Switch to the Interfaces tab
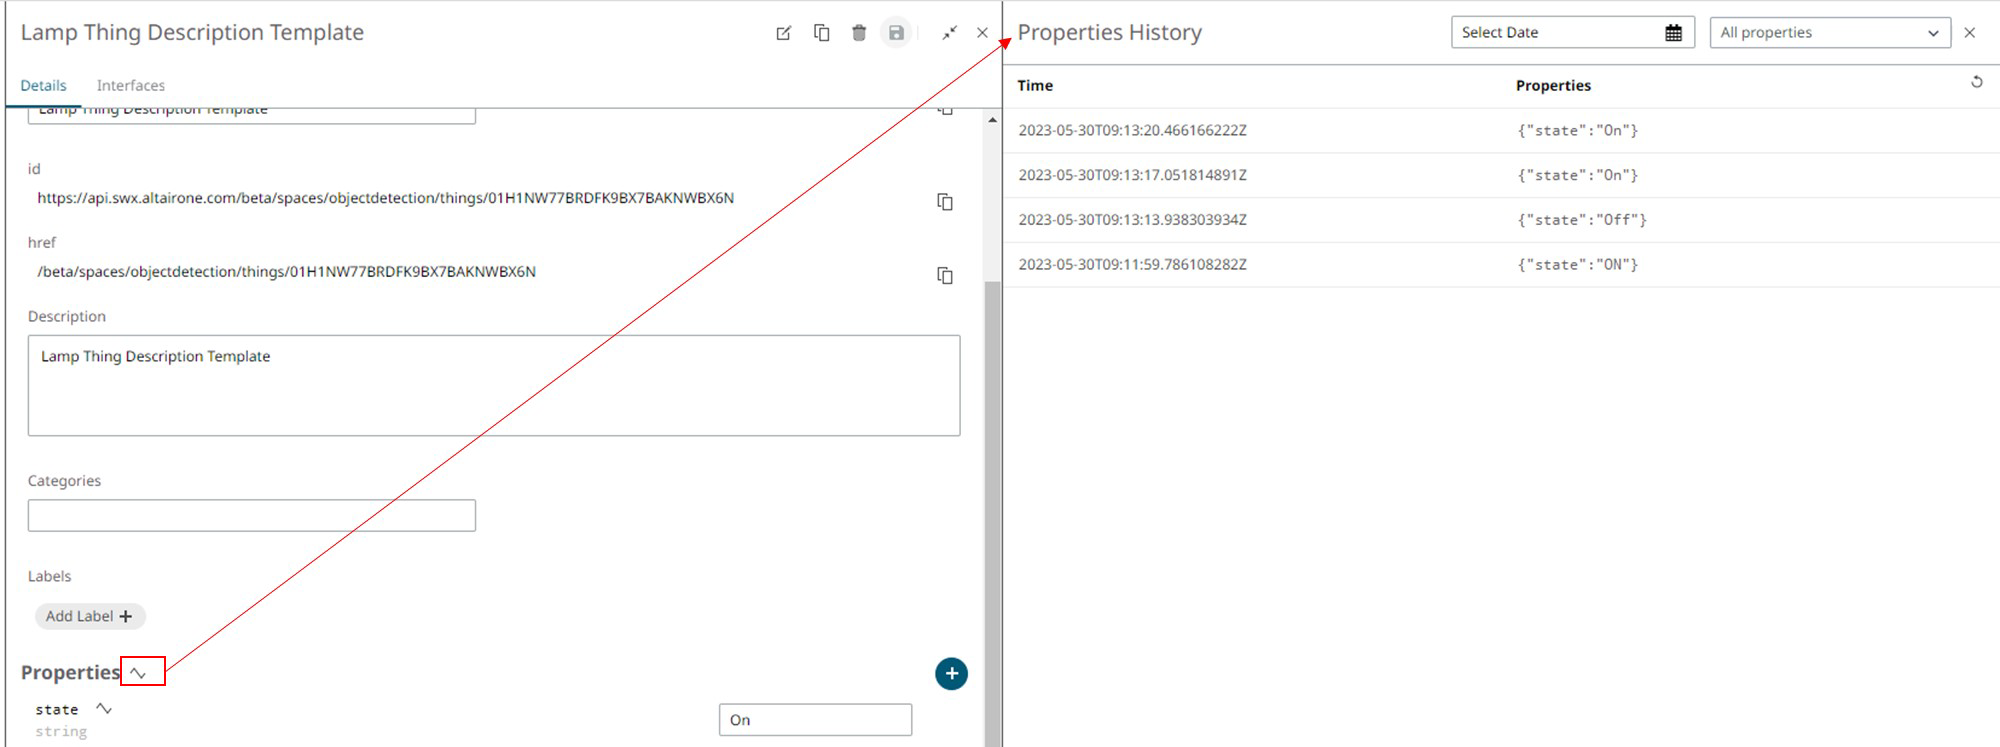This screenshot has height=747, width=2000. click(131, 86)
